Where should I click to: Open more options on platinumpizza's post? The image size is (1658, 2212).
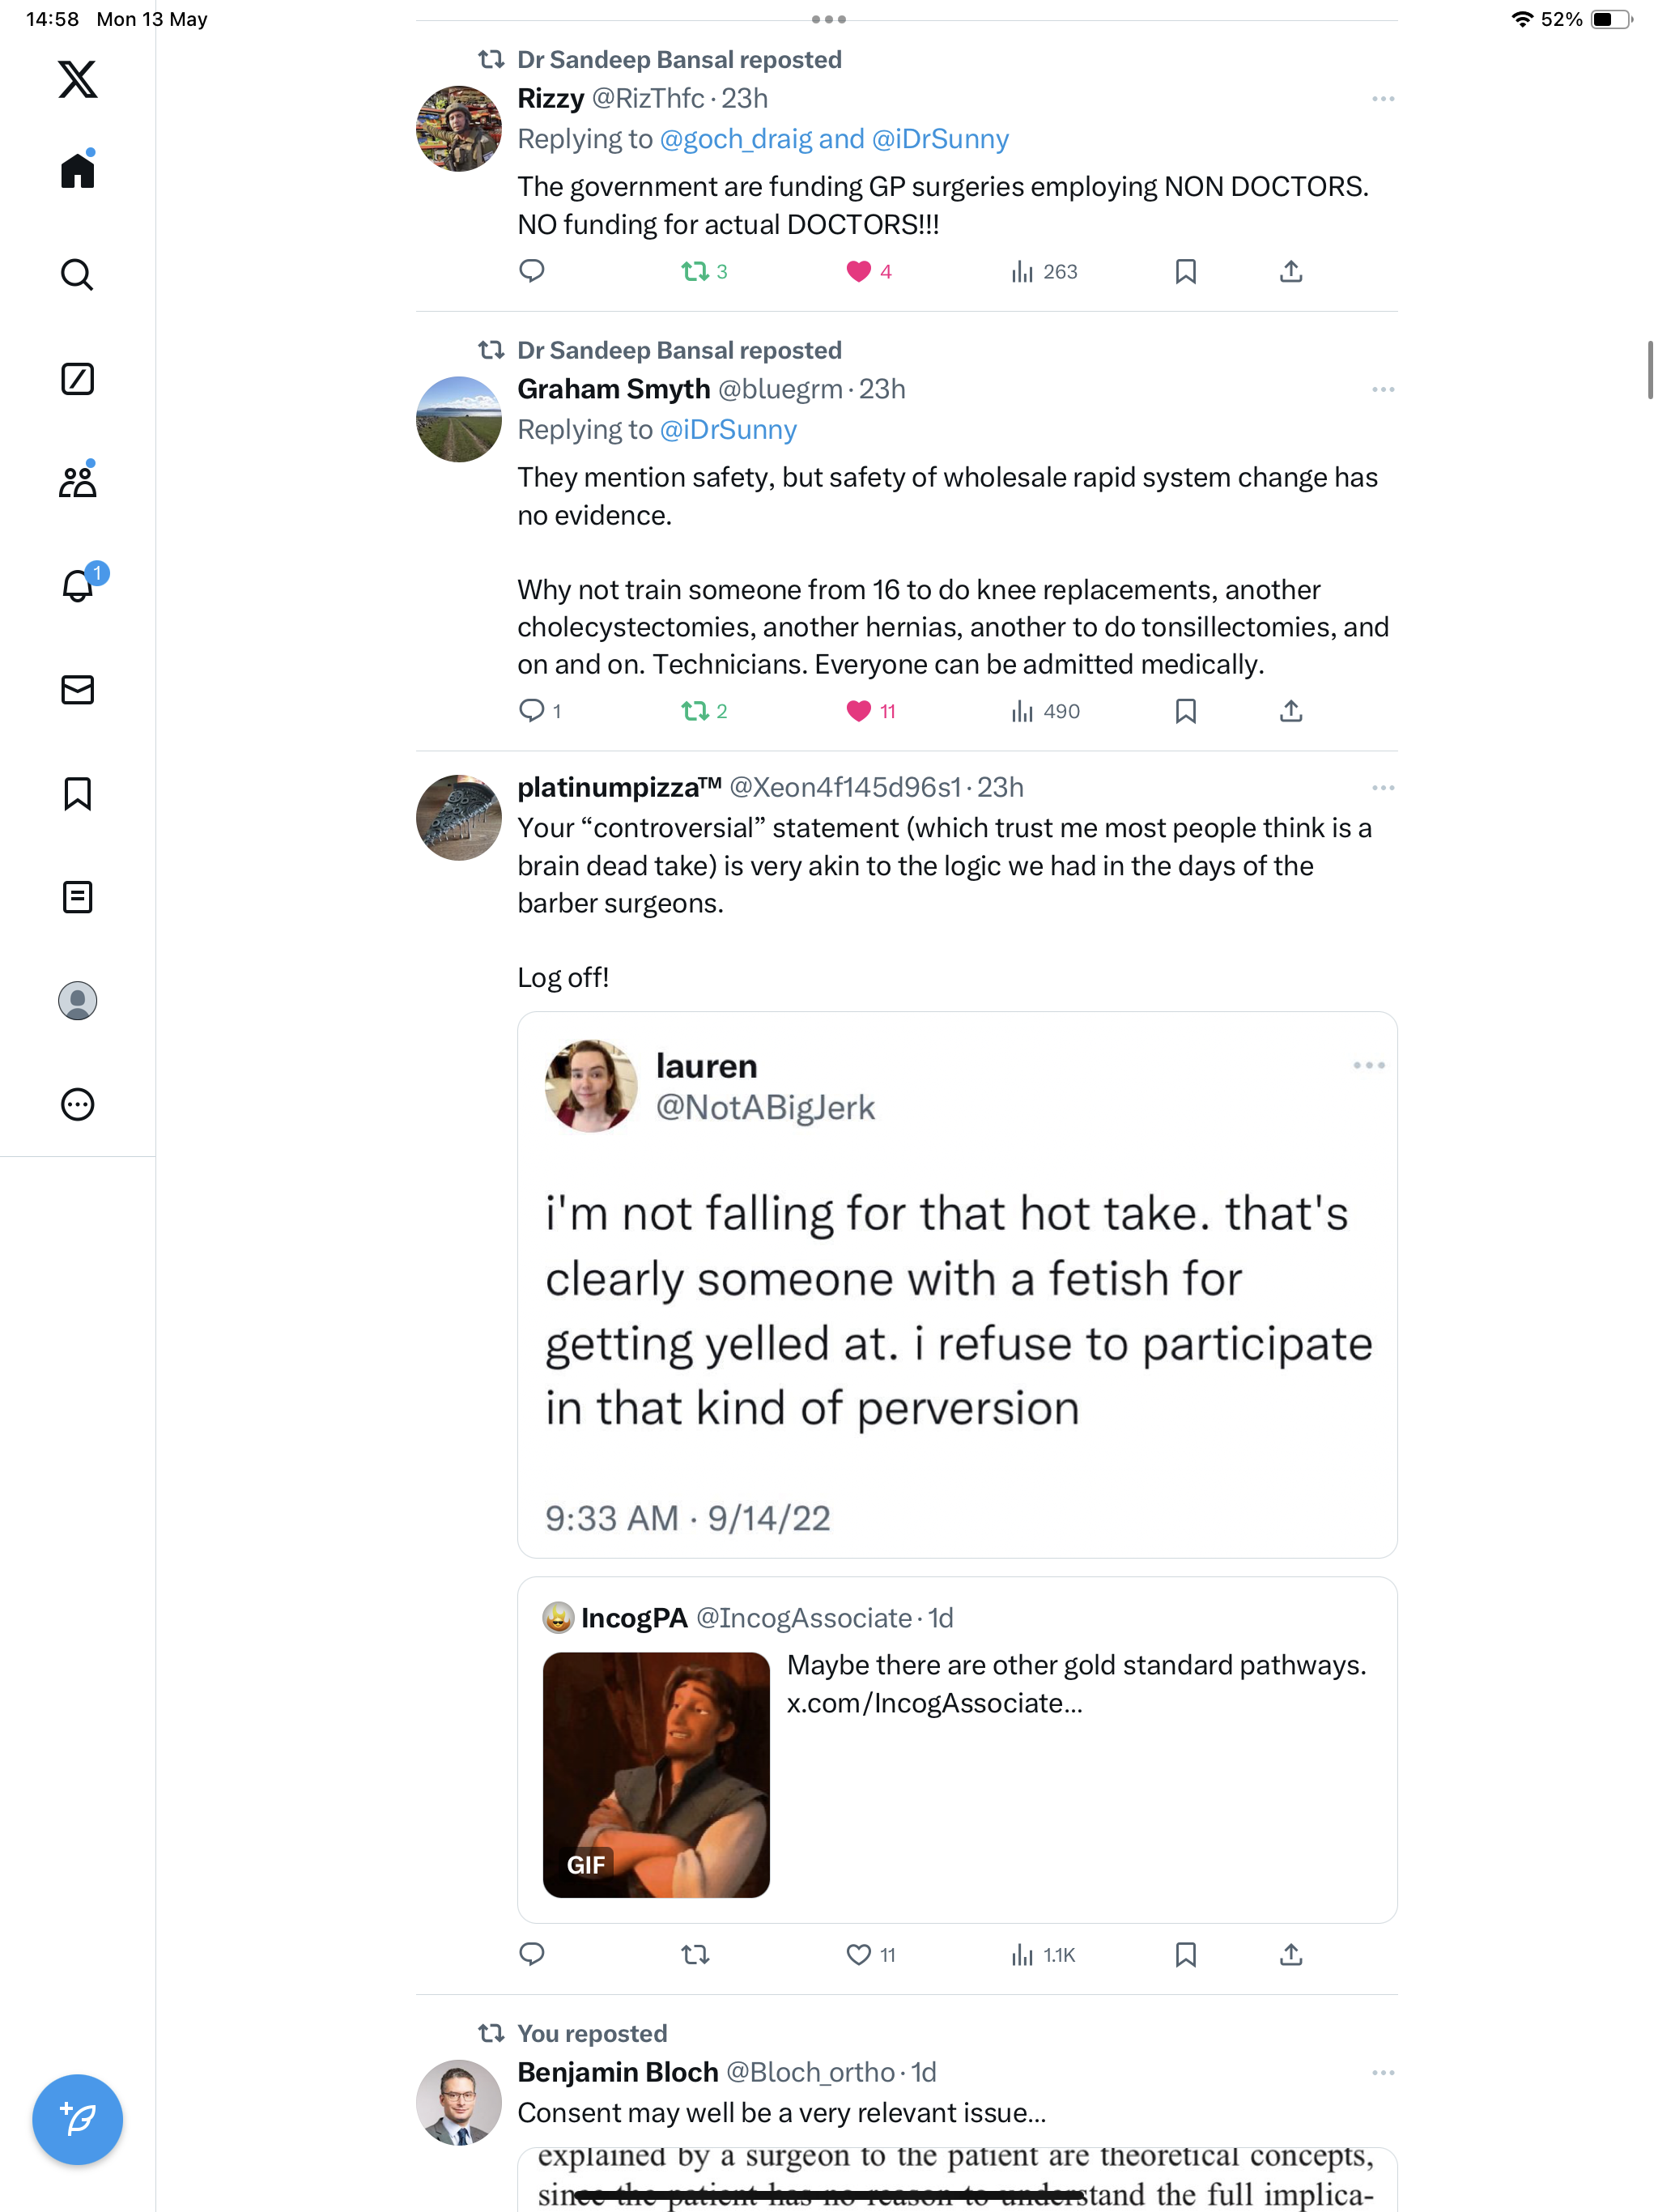coord(1383,788)
